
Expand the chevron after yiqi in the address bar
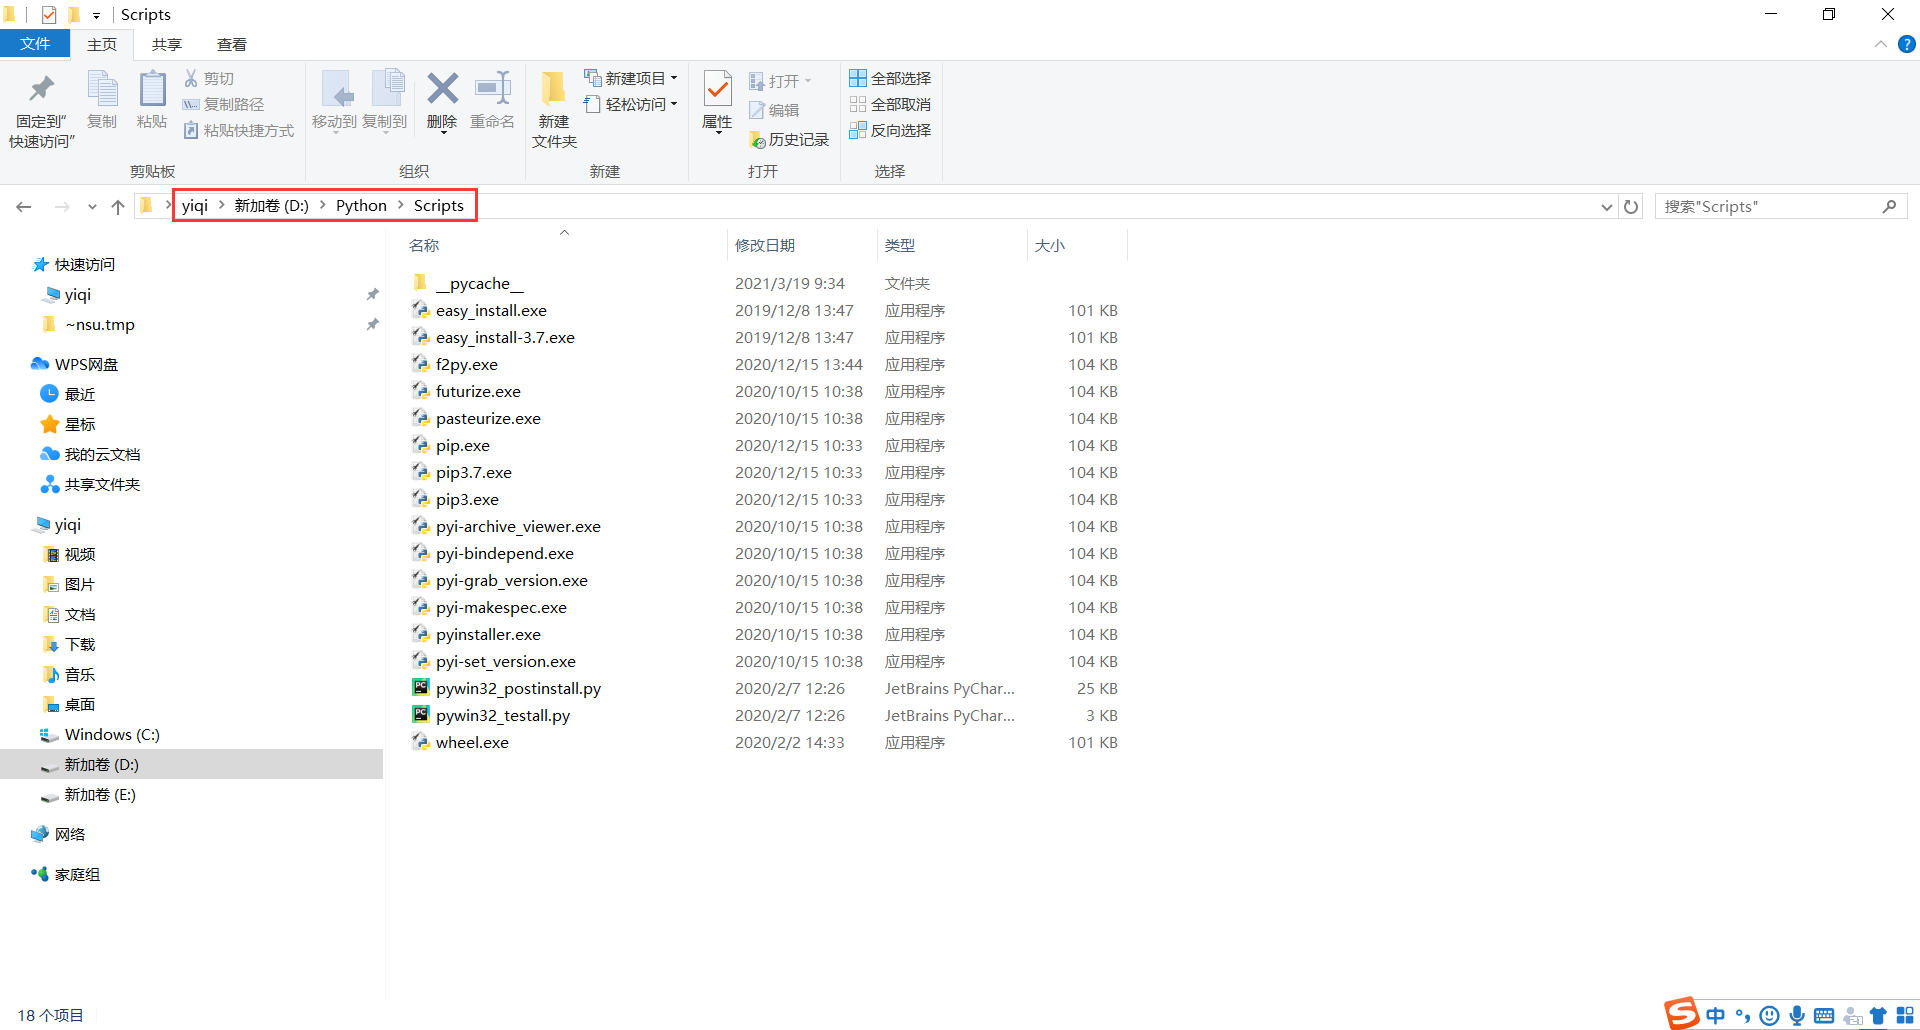(x=221, y=205)
